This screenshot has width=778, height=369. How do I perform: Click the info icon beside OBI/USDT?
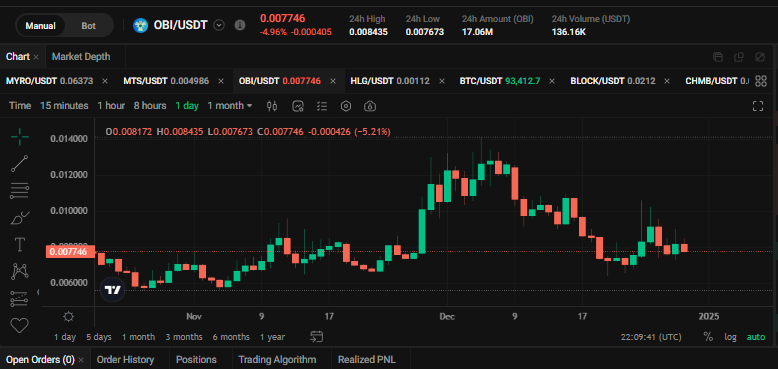[240, 25]
